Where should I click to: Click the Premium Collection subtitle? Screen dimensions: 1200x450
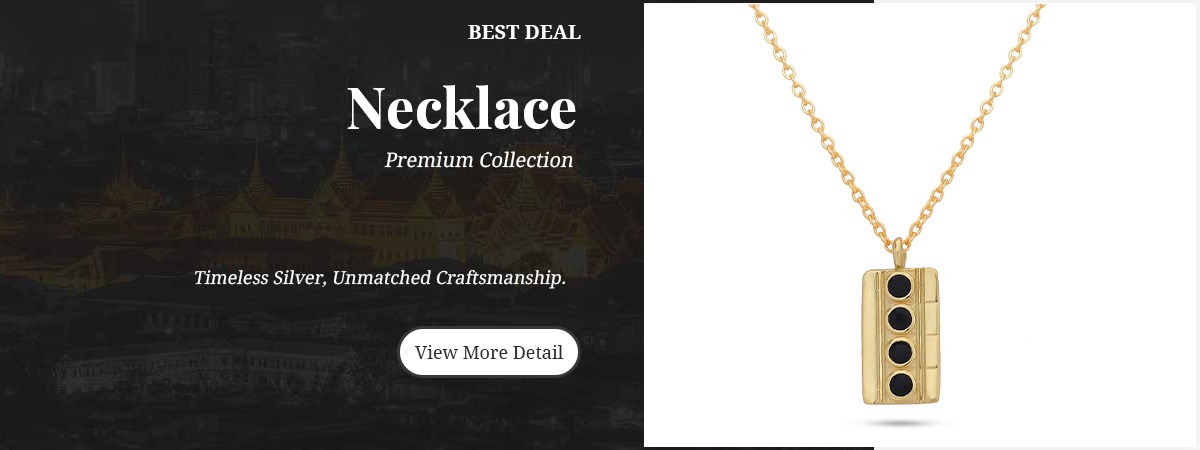[479, 160]
